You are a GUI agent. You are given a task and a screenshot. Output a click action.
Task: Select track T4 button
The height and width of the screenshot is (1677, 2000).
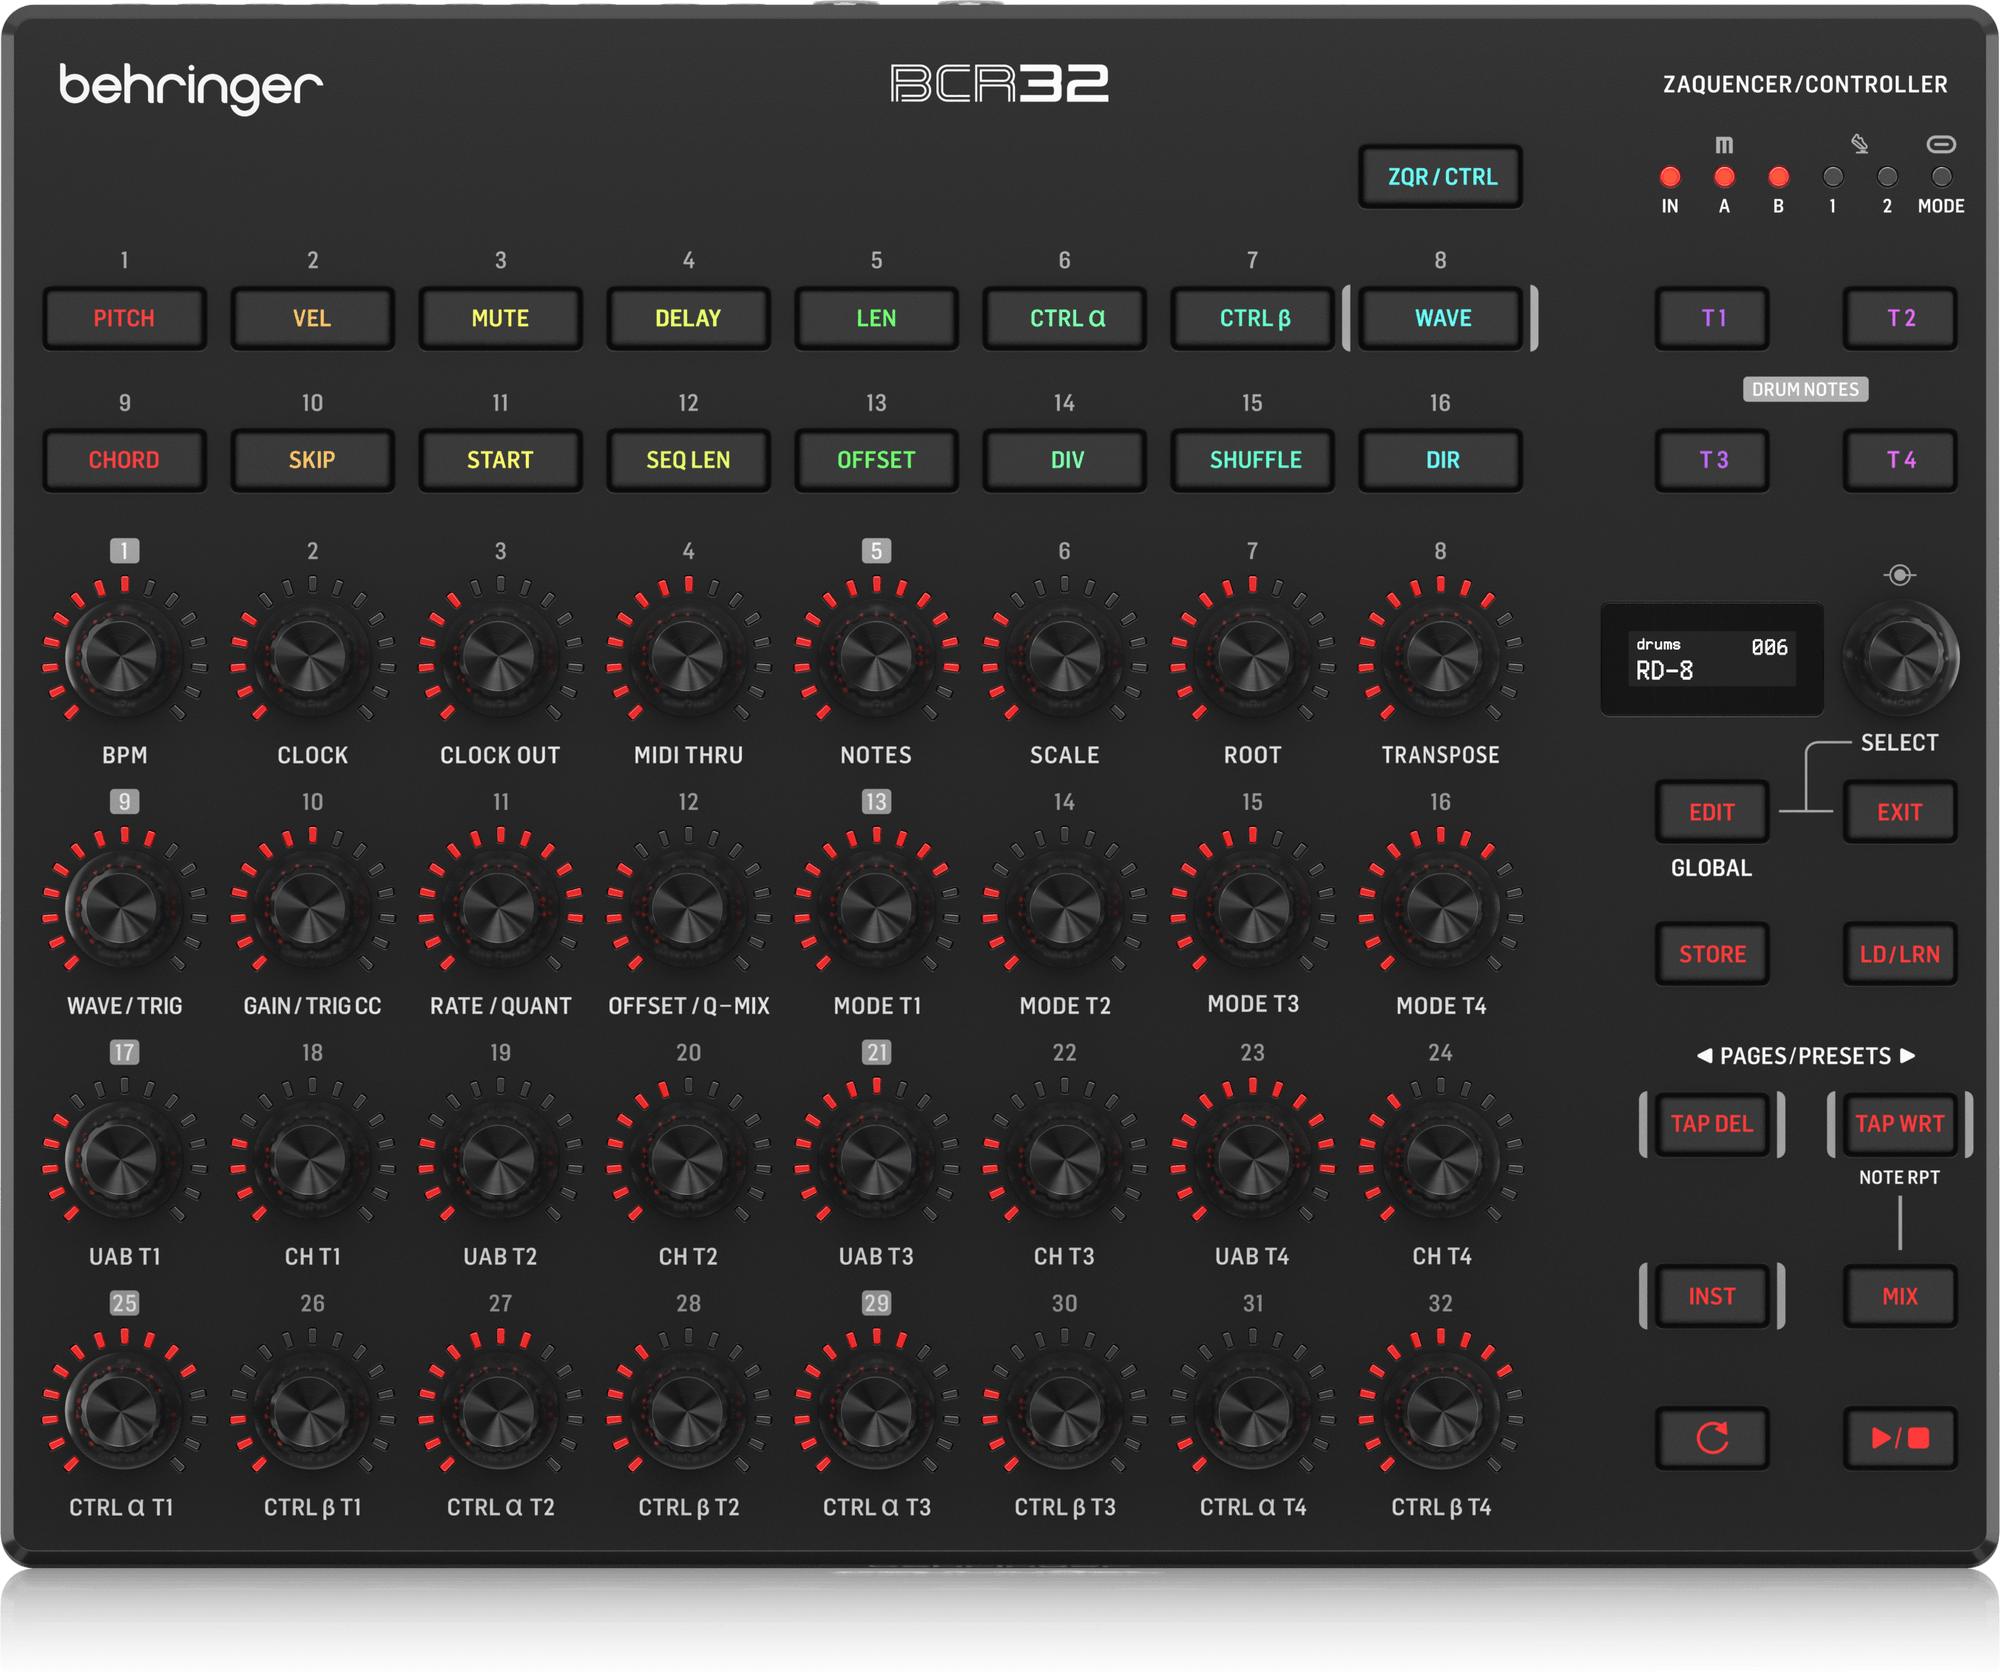pos(1900,460)
